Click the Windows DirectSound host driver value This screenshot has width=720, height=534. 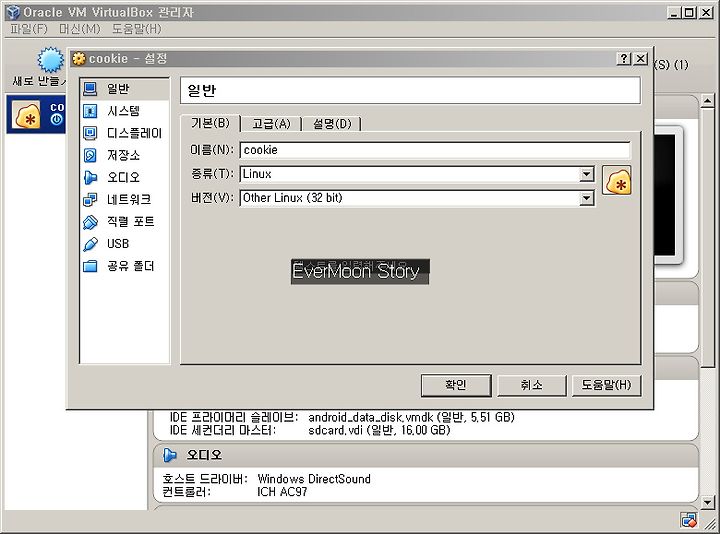point(314,479)
